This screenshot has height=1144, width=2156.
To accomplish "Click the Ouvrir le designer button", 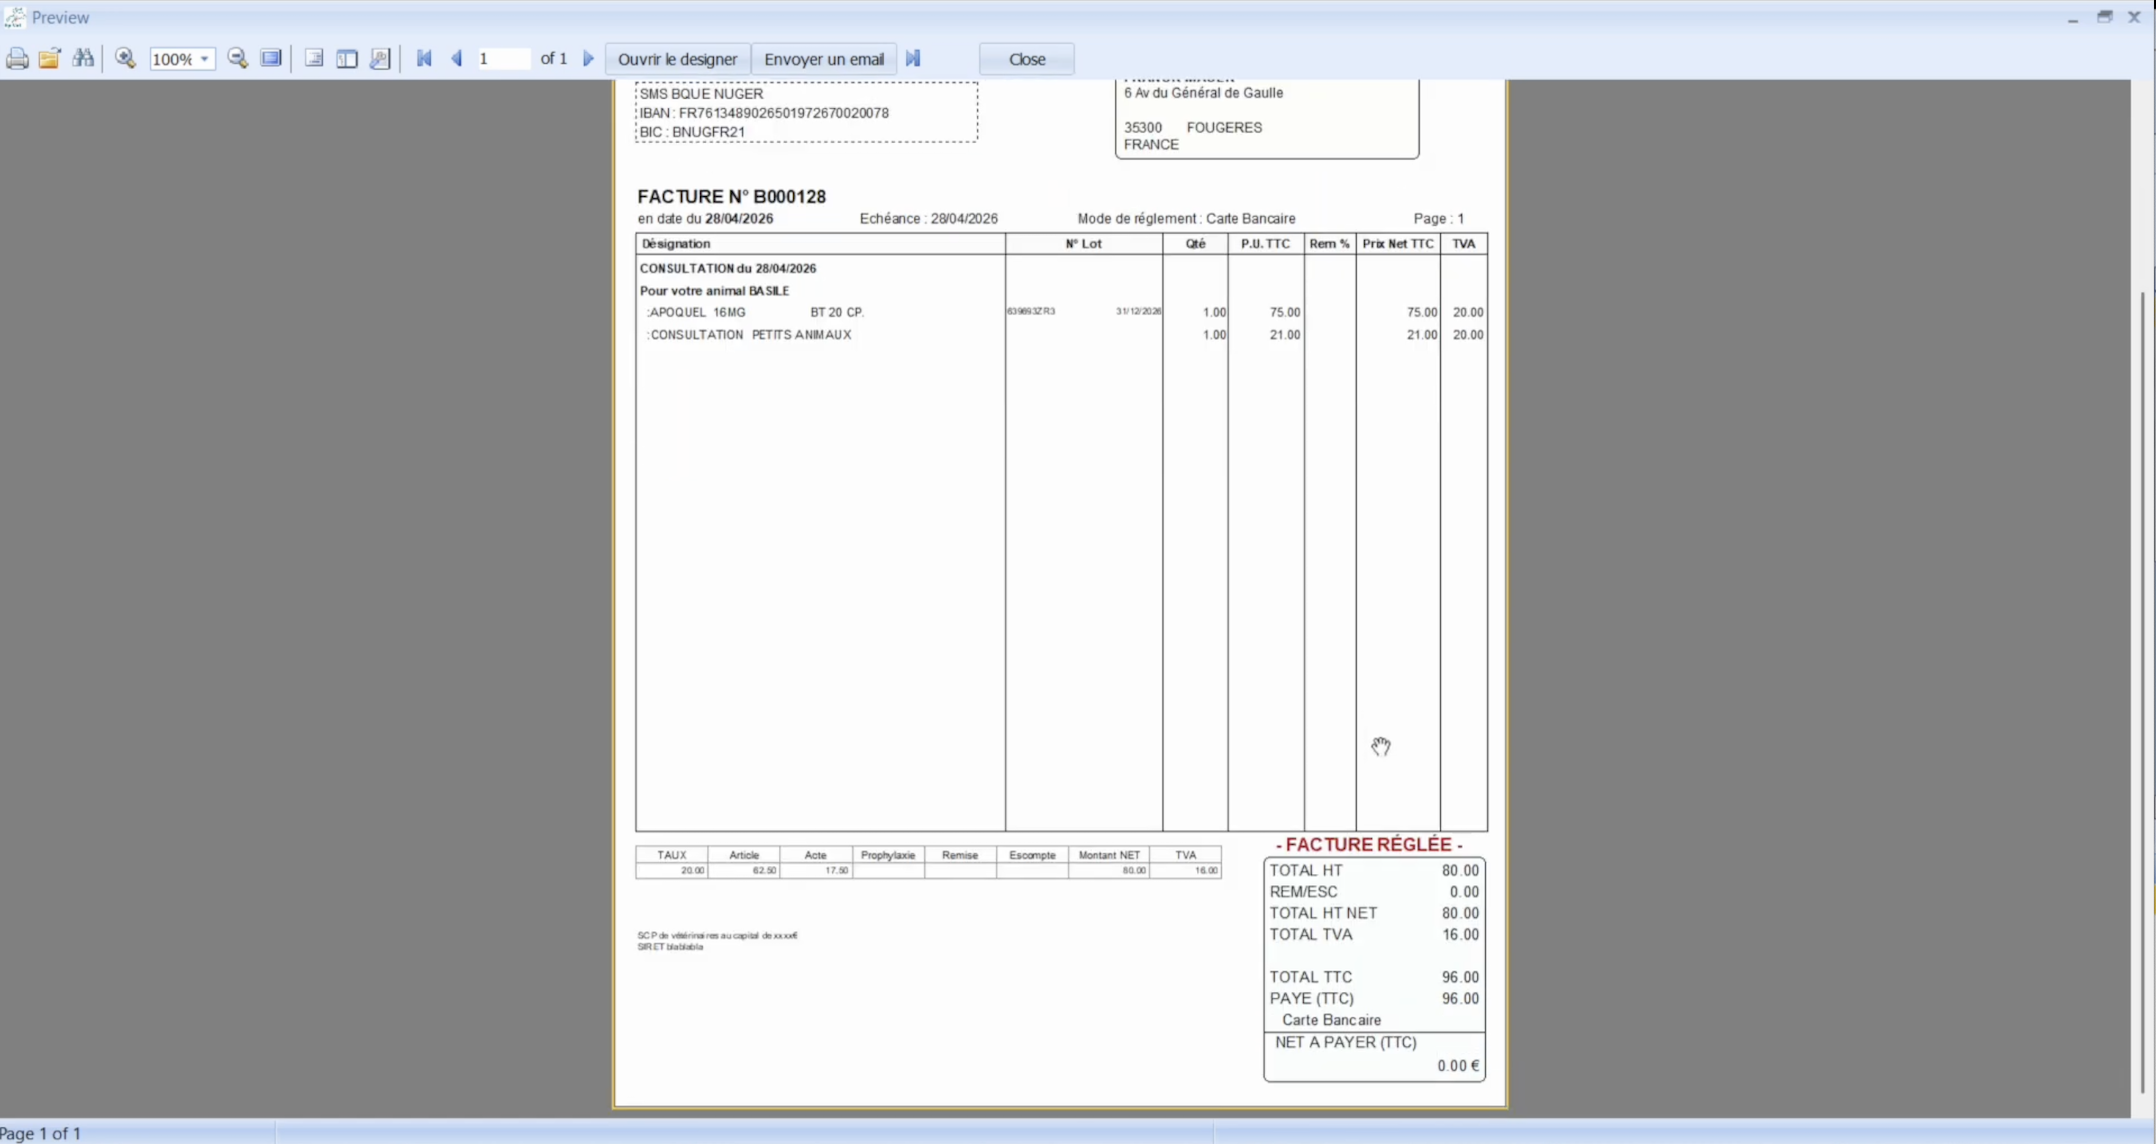I will click(x=677, y=59).
